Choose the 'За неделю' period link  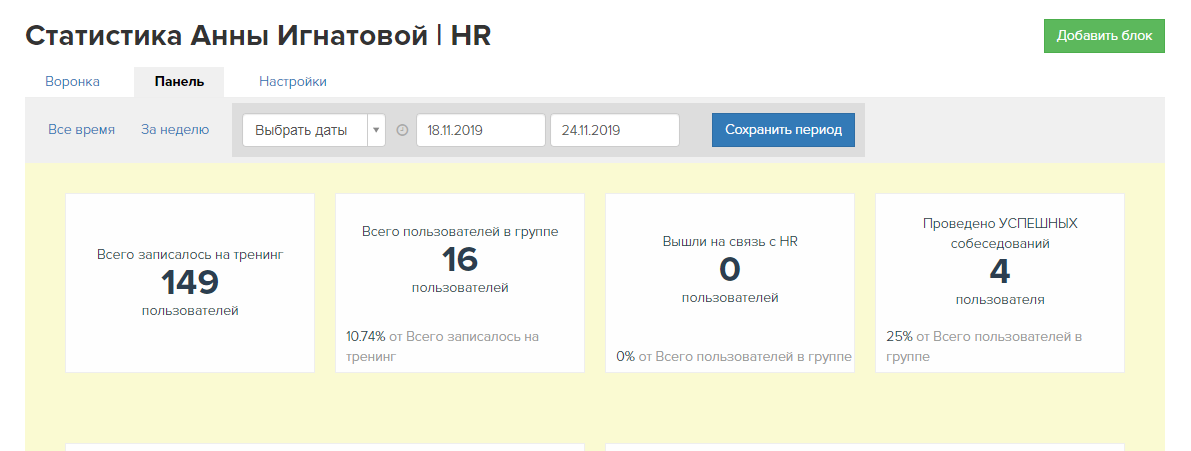(175, 129)
